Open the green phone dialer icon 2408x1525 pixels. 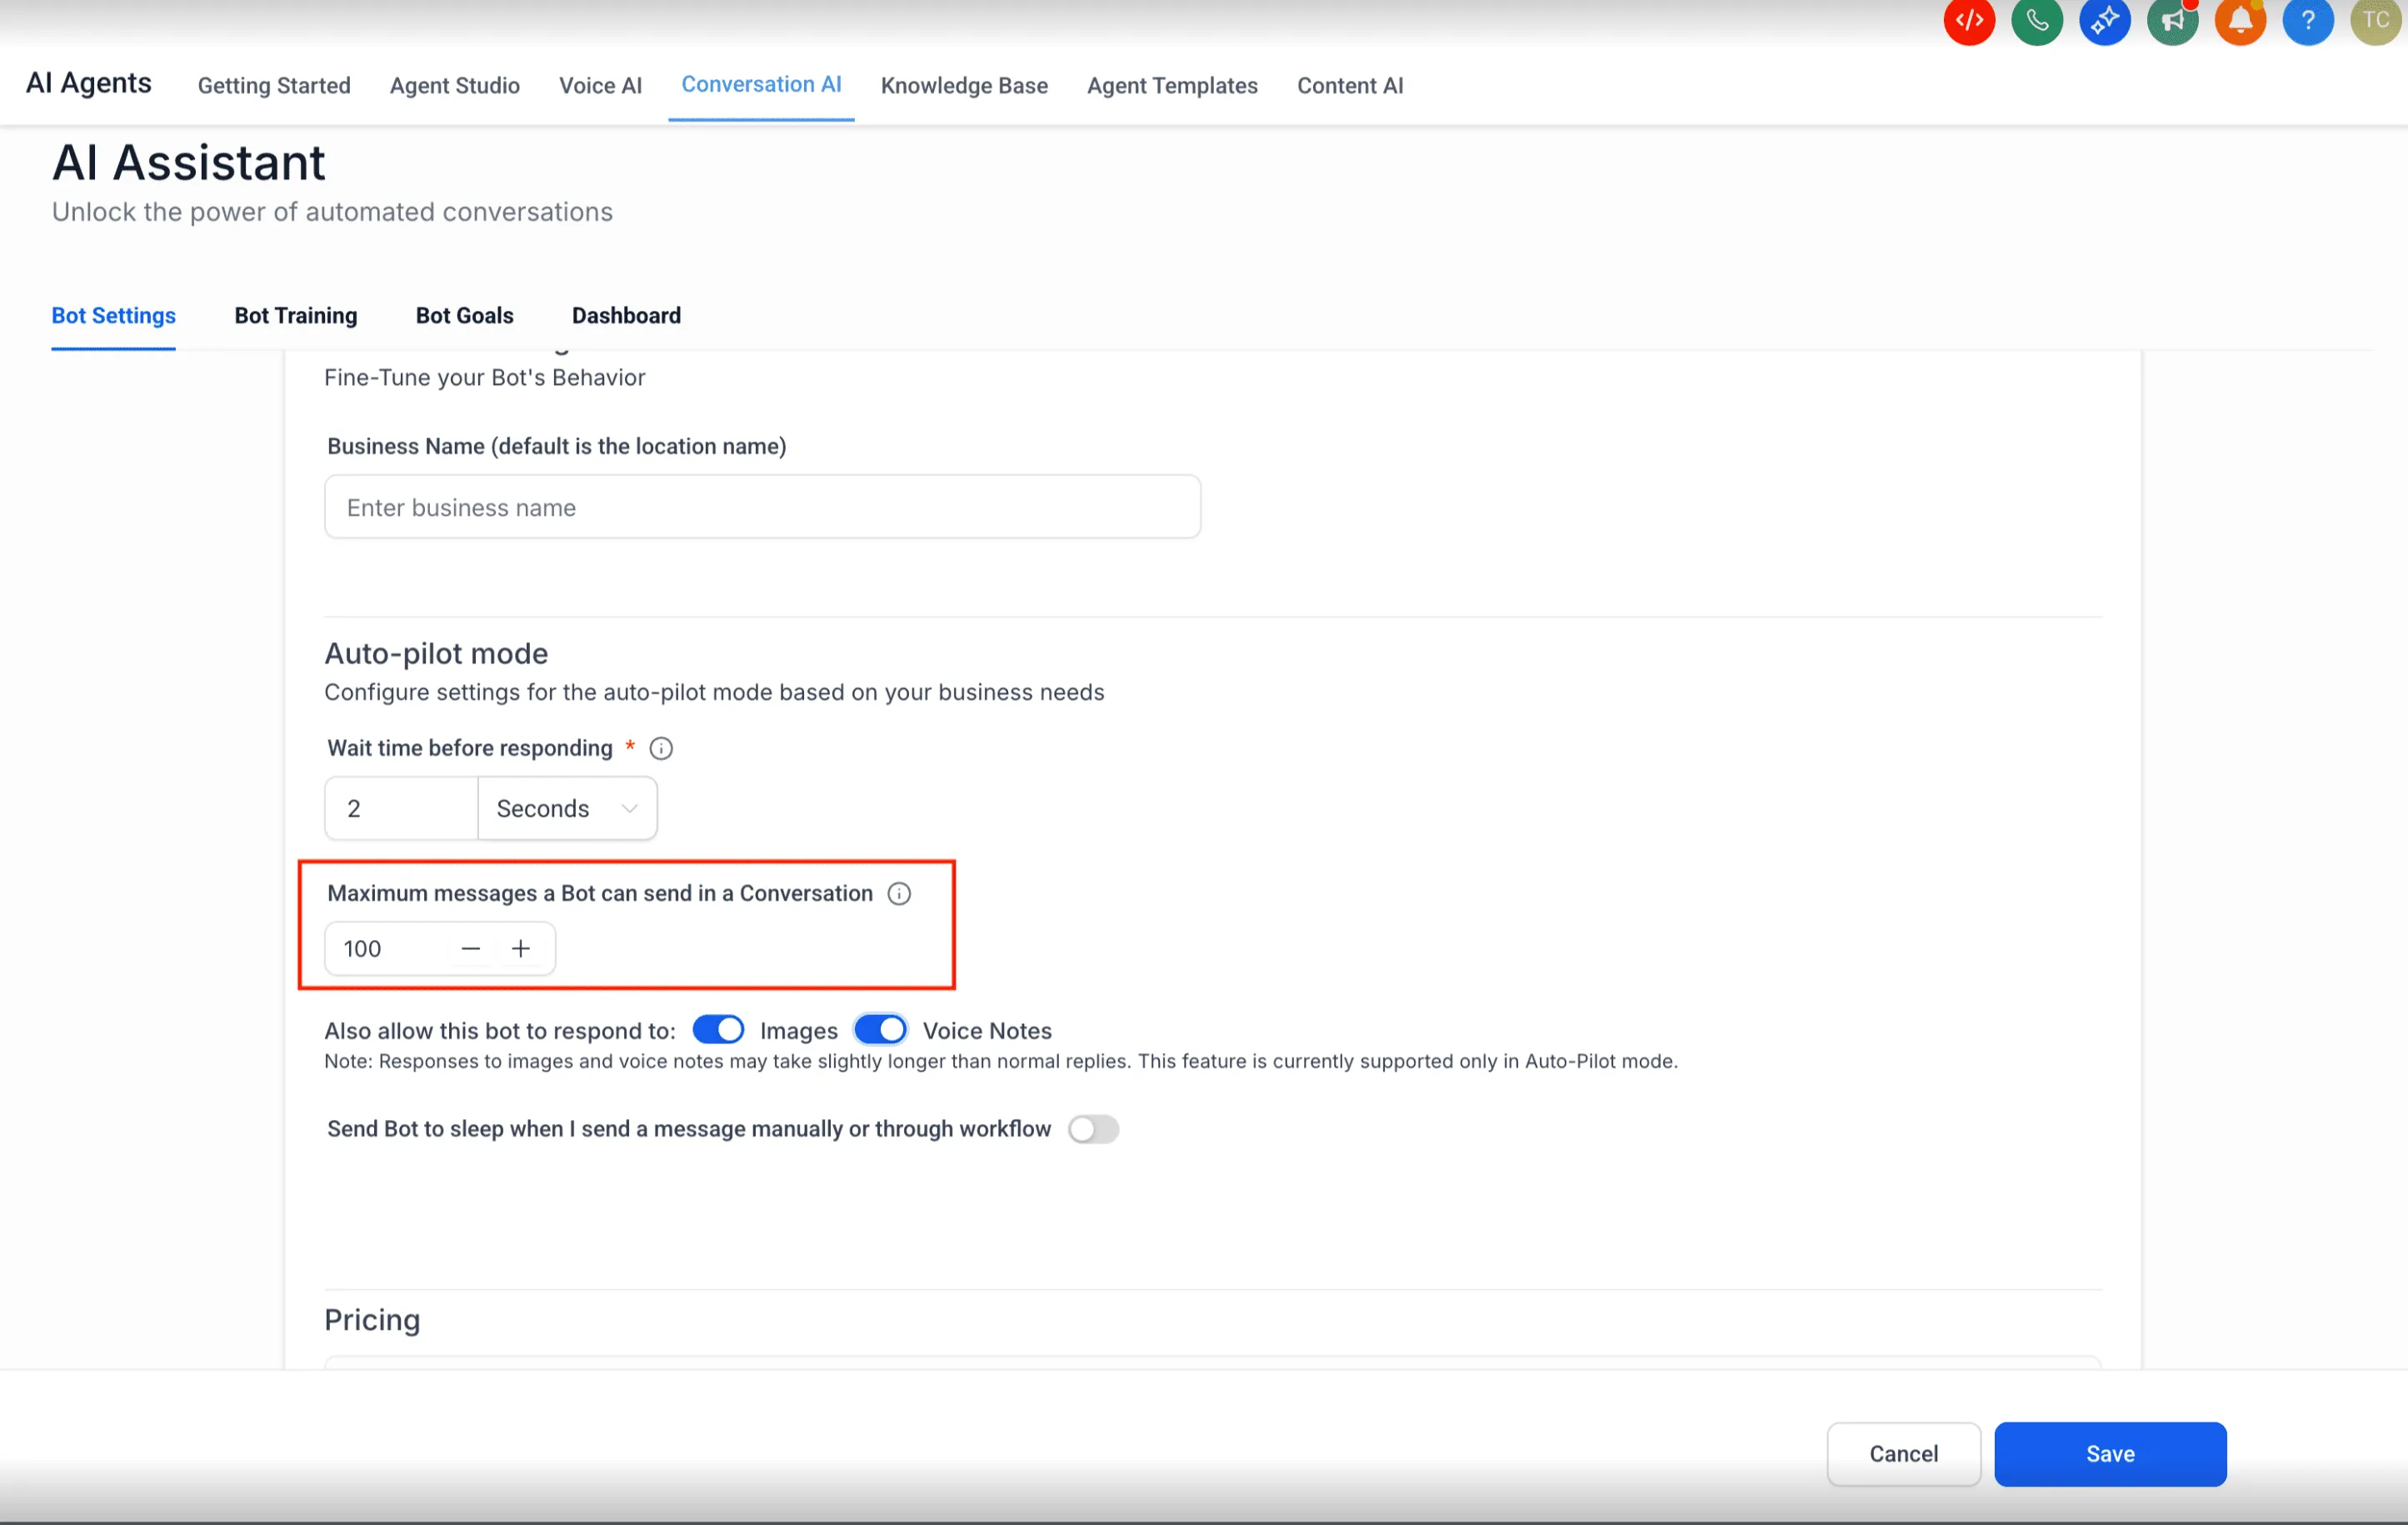2036,20
